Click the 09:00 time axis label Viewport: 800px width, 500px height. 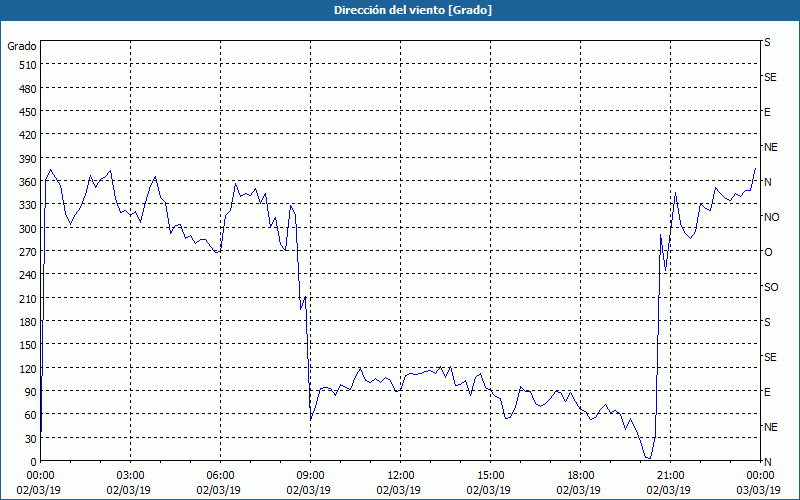tap(310, 476)
